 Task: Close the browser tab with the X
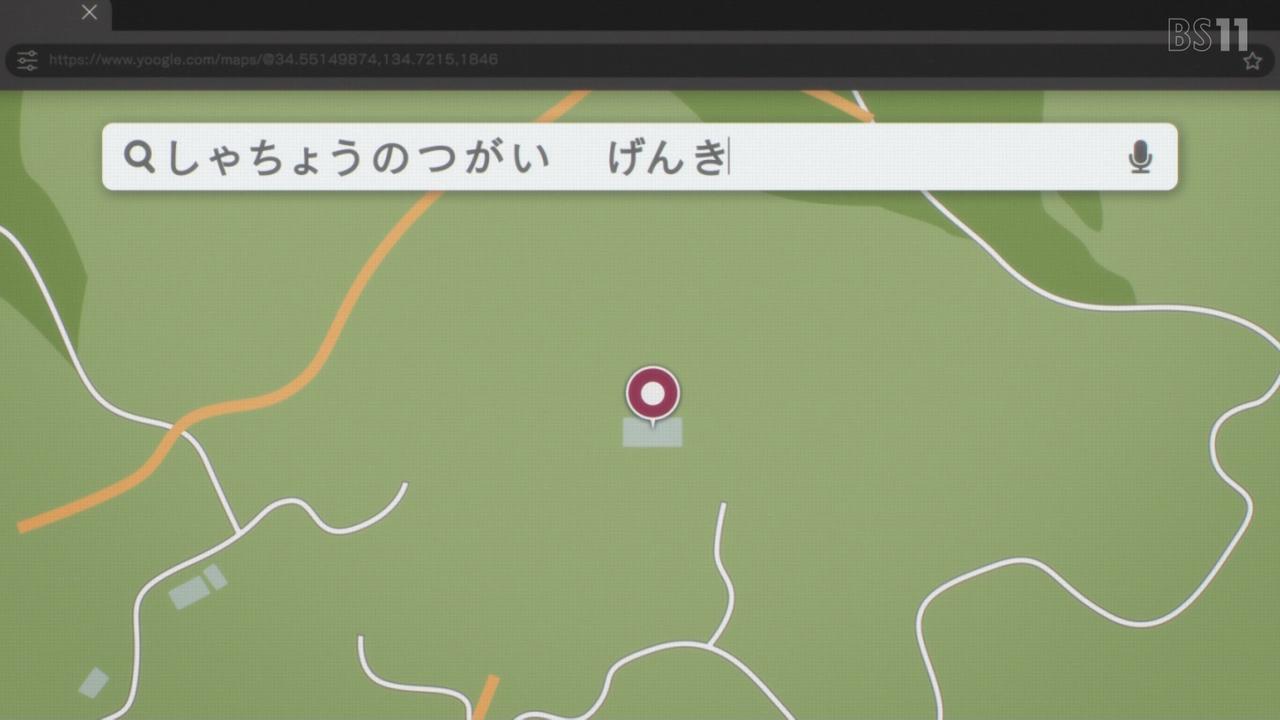[x=89, y=13]
